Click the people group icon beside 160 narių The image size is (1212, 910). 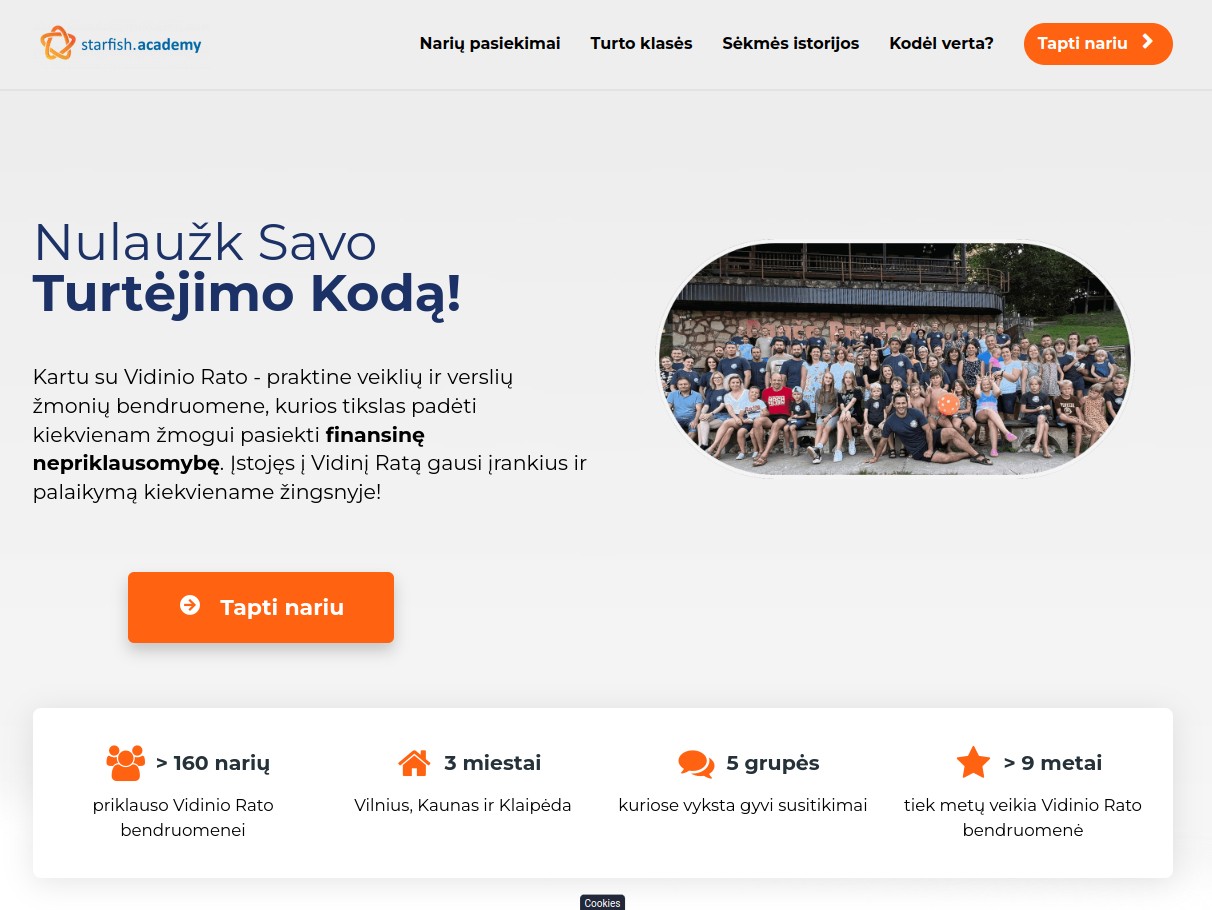pyautogui.click(x=125, y=763)
